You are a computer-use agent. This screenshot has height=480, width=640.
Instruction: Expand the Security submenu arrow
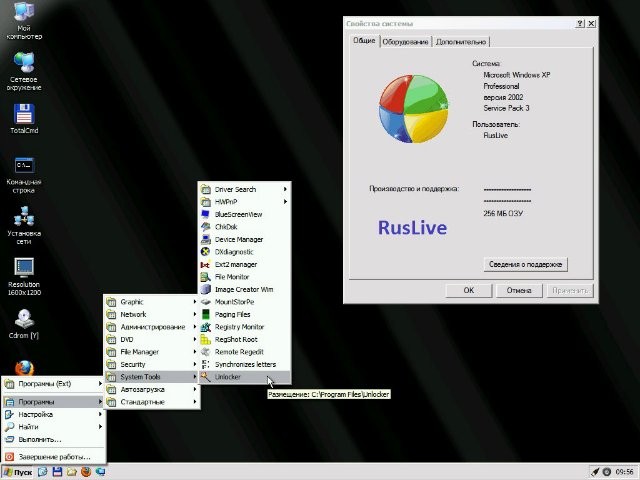coord(195,364)
